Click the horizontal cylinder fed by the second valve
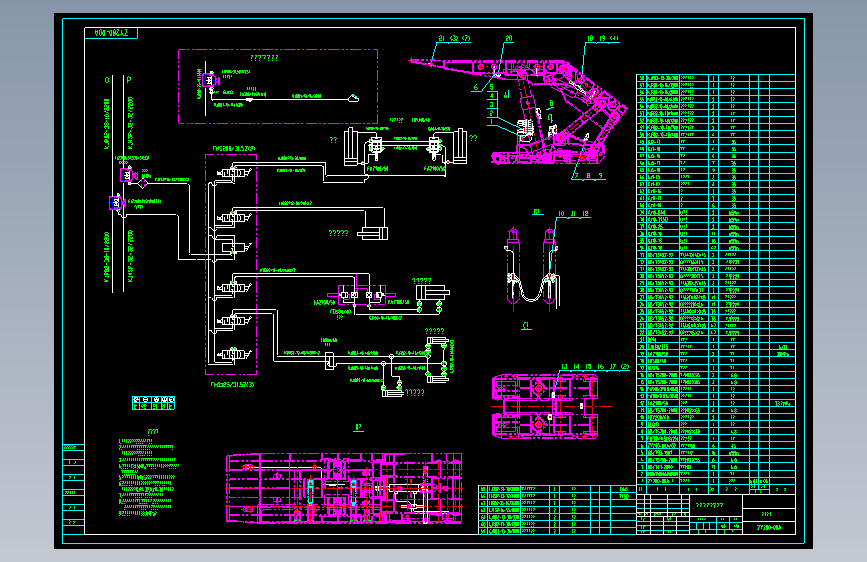This screenshot has width=867, height=562. 373,233
